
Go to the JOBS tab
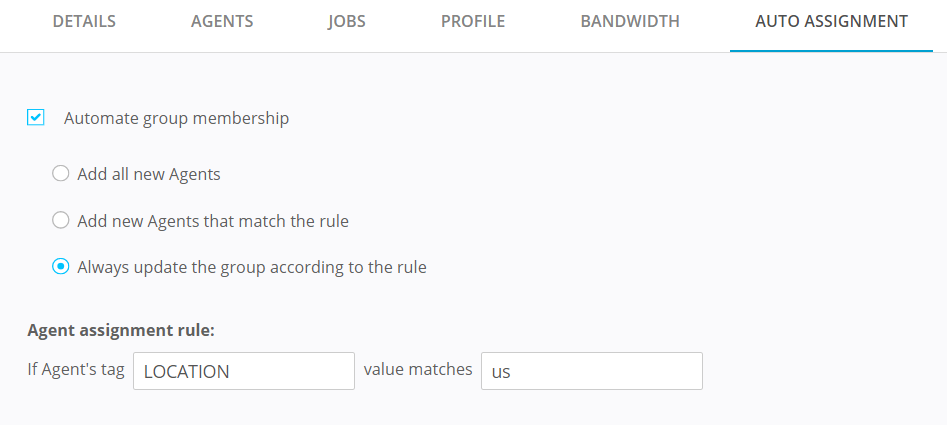pos(346,21)
